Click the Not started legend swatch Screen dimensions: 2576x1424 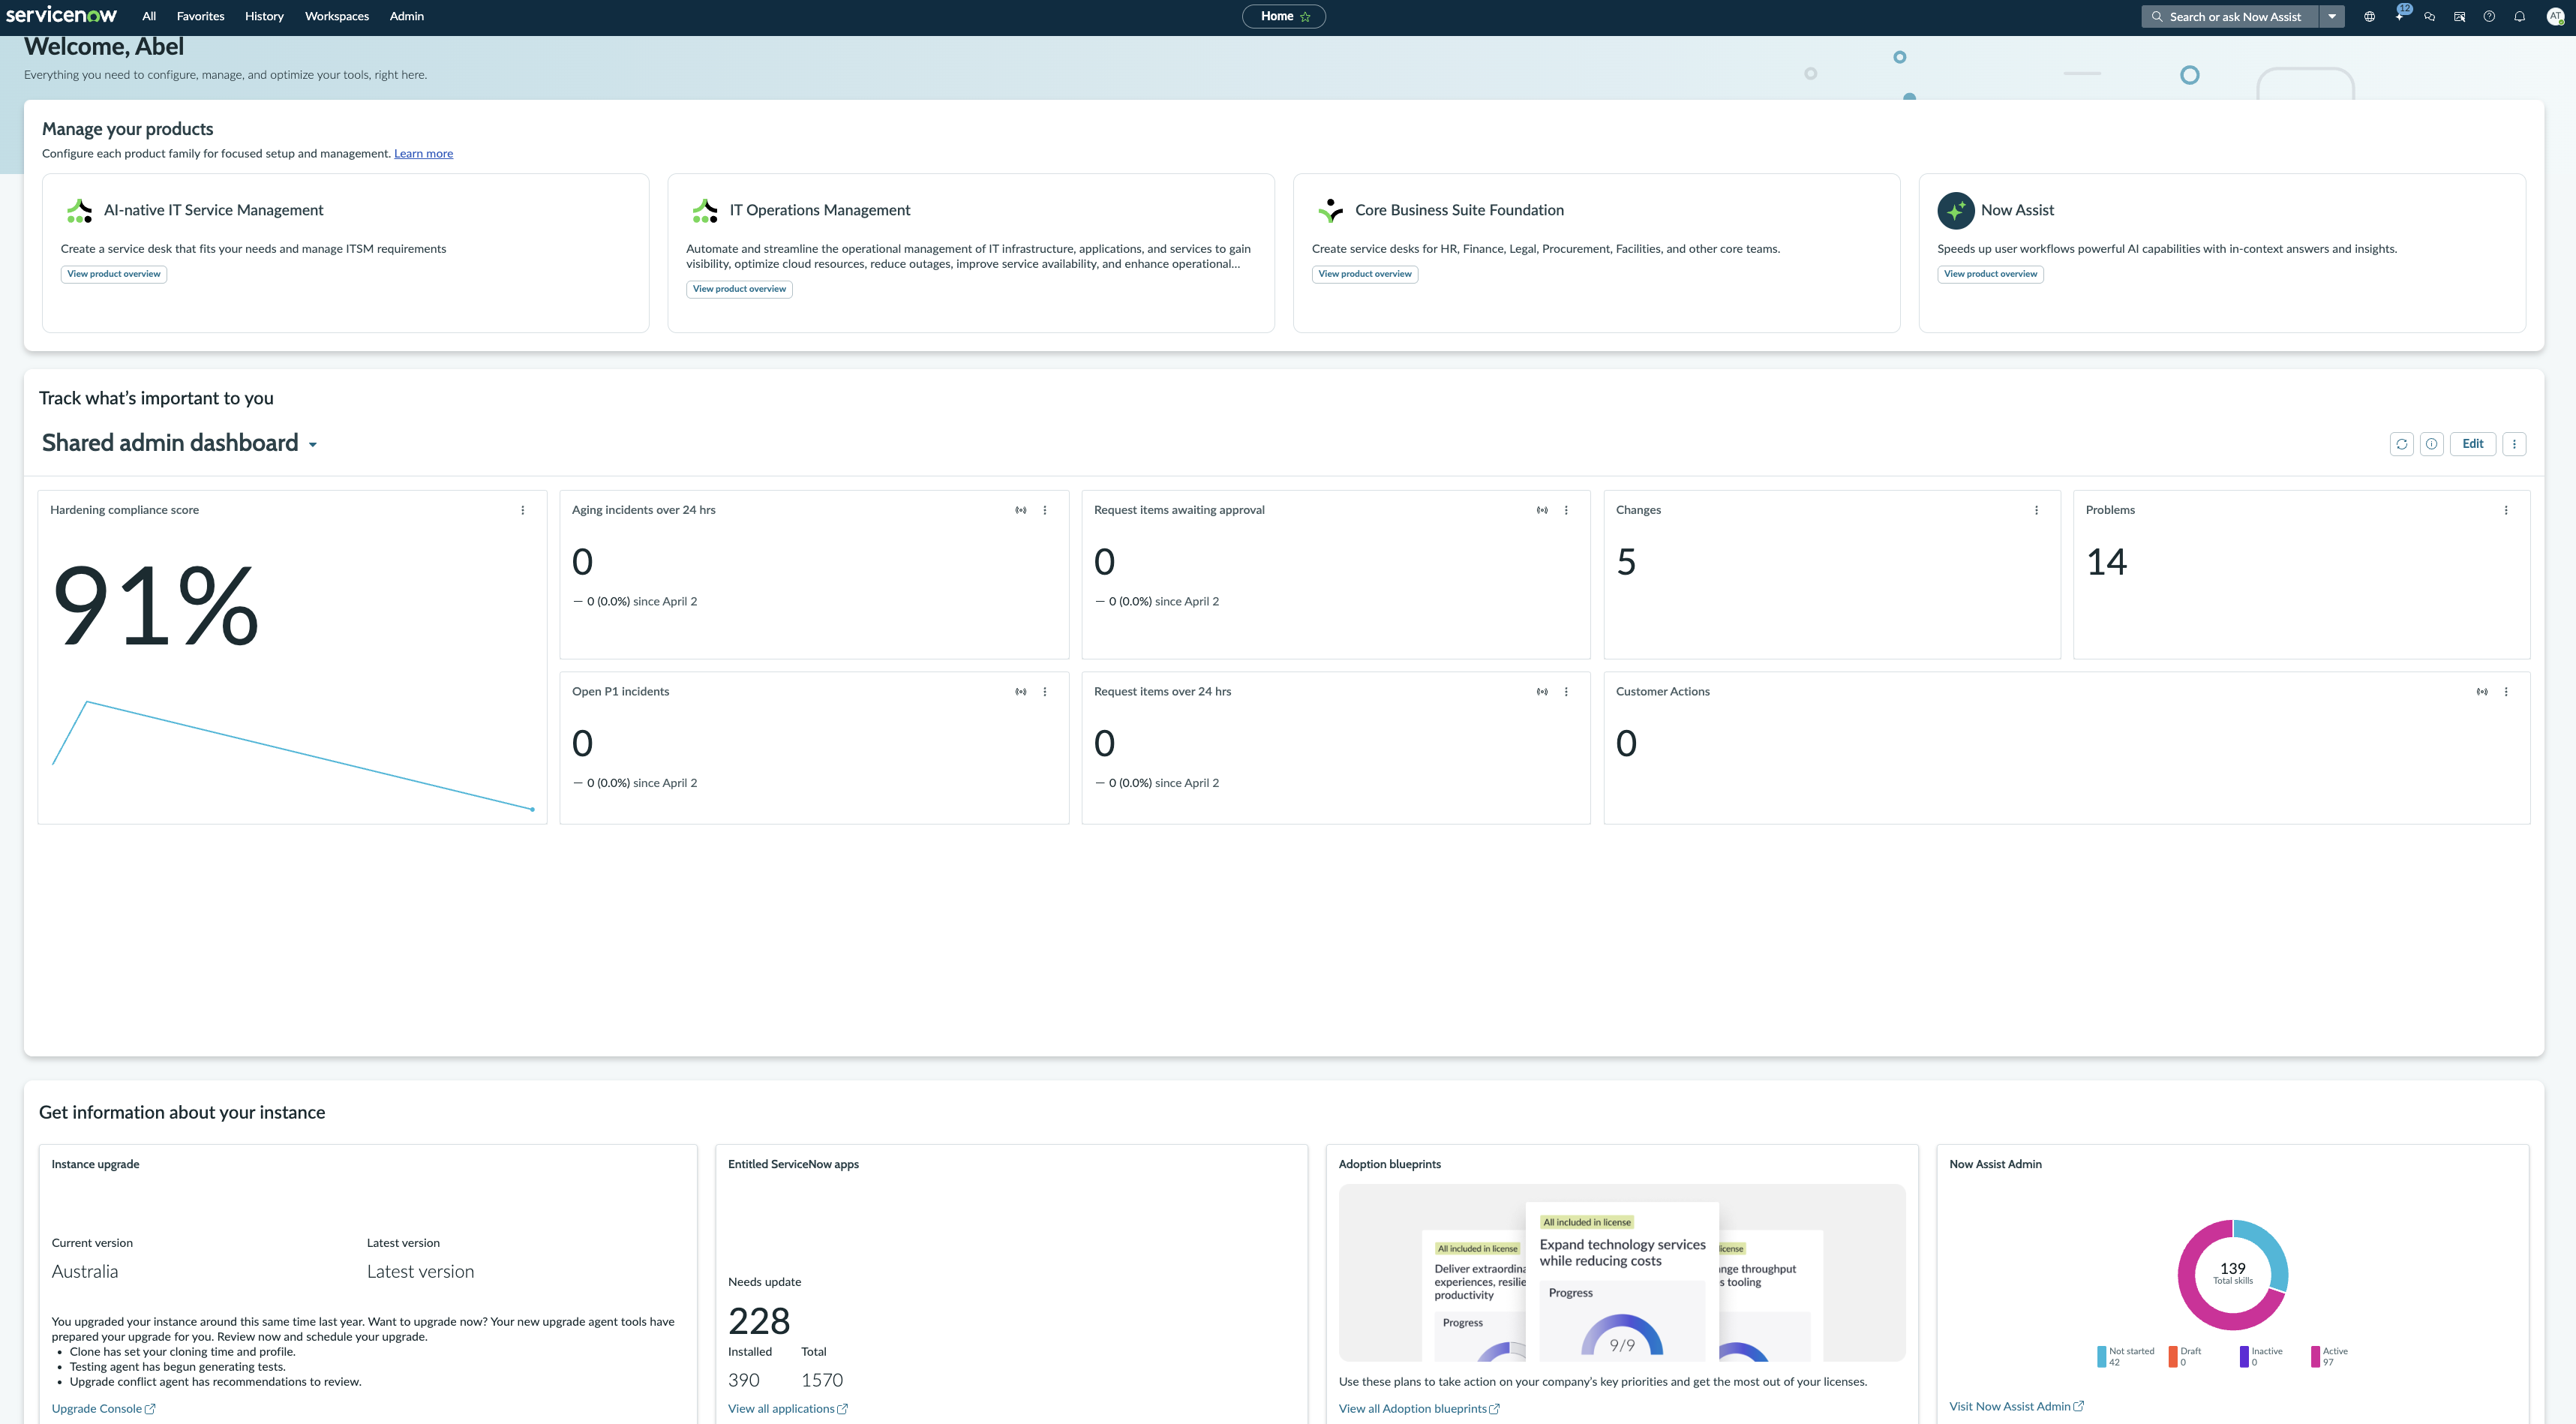tap(2101, 1357)
